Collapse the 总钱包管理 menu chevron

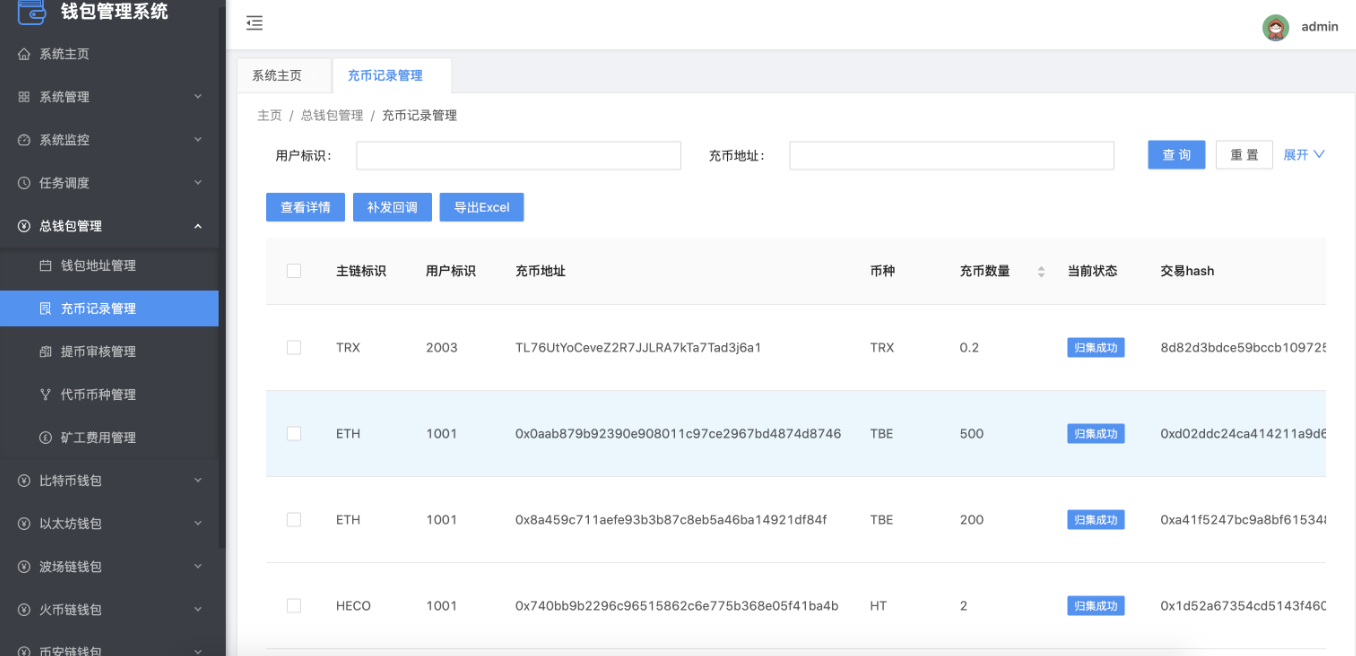[198, 226]
